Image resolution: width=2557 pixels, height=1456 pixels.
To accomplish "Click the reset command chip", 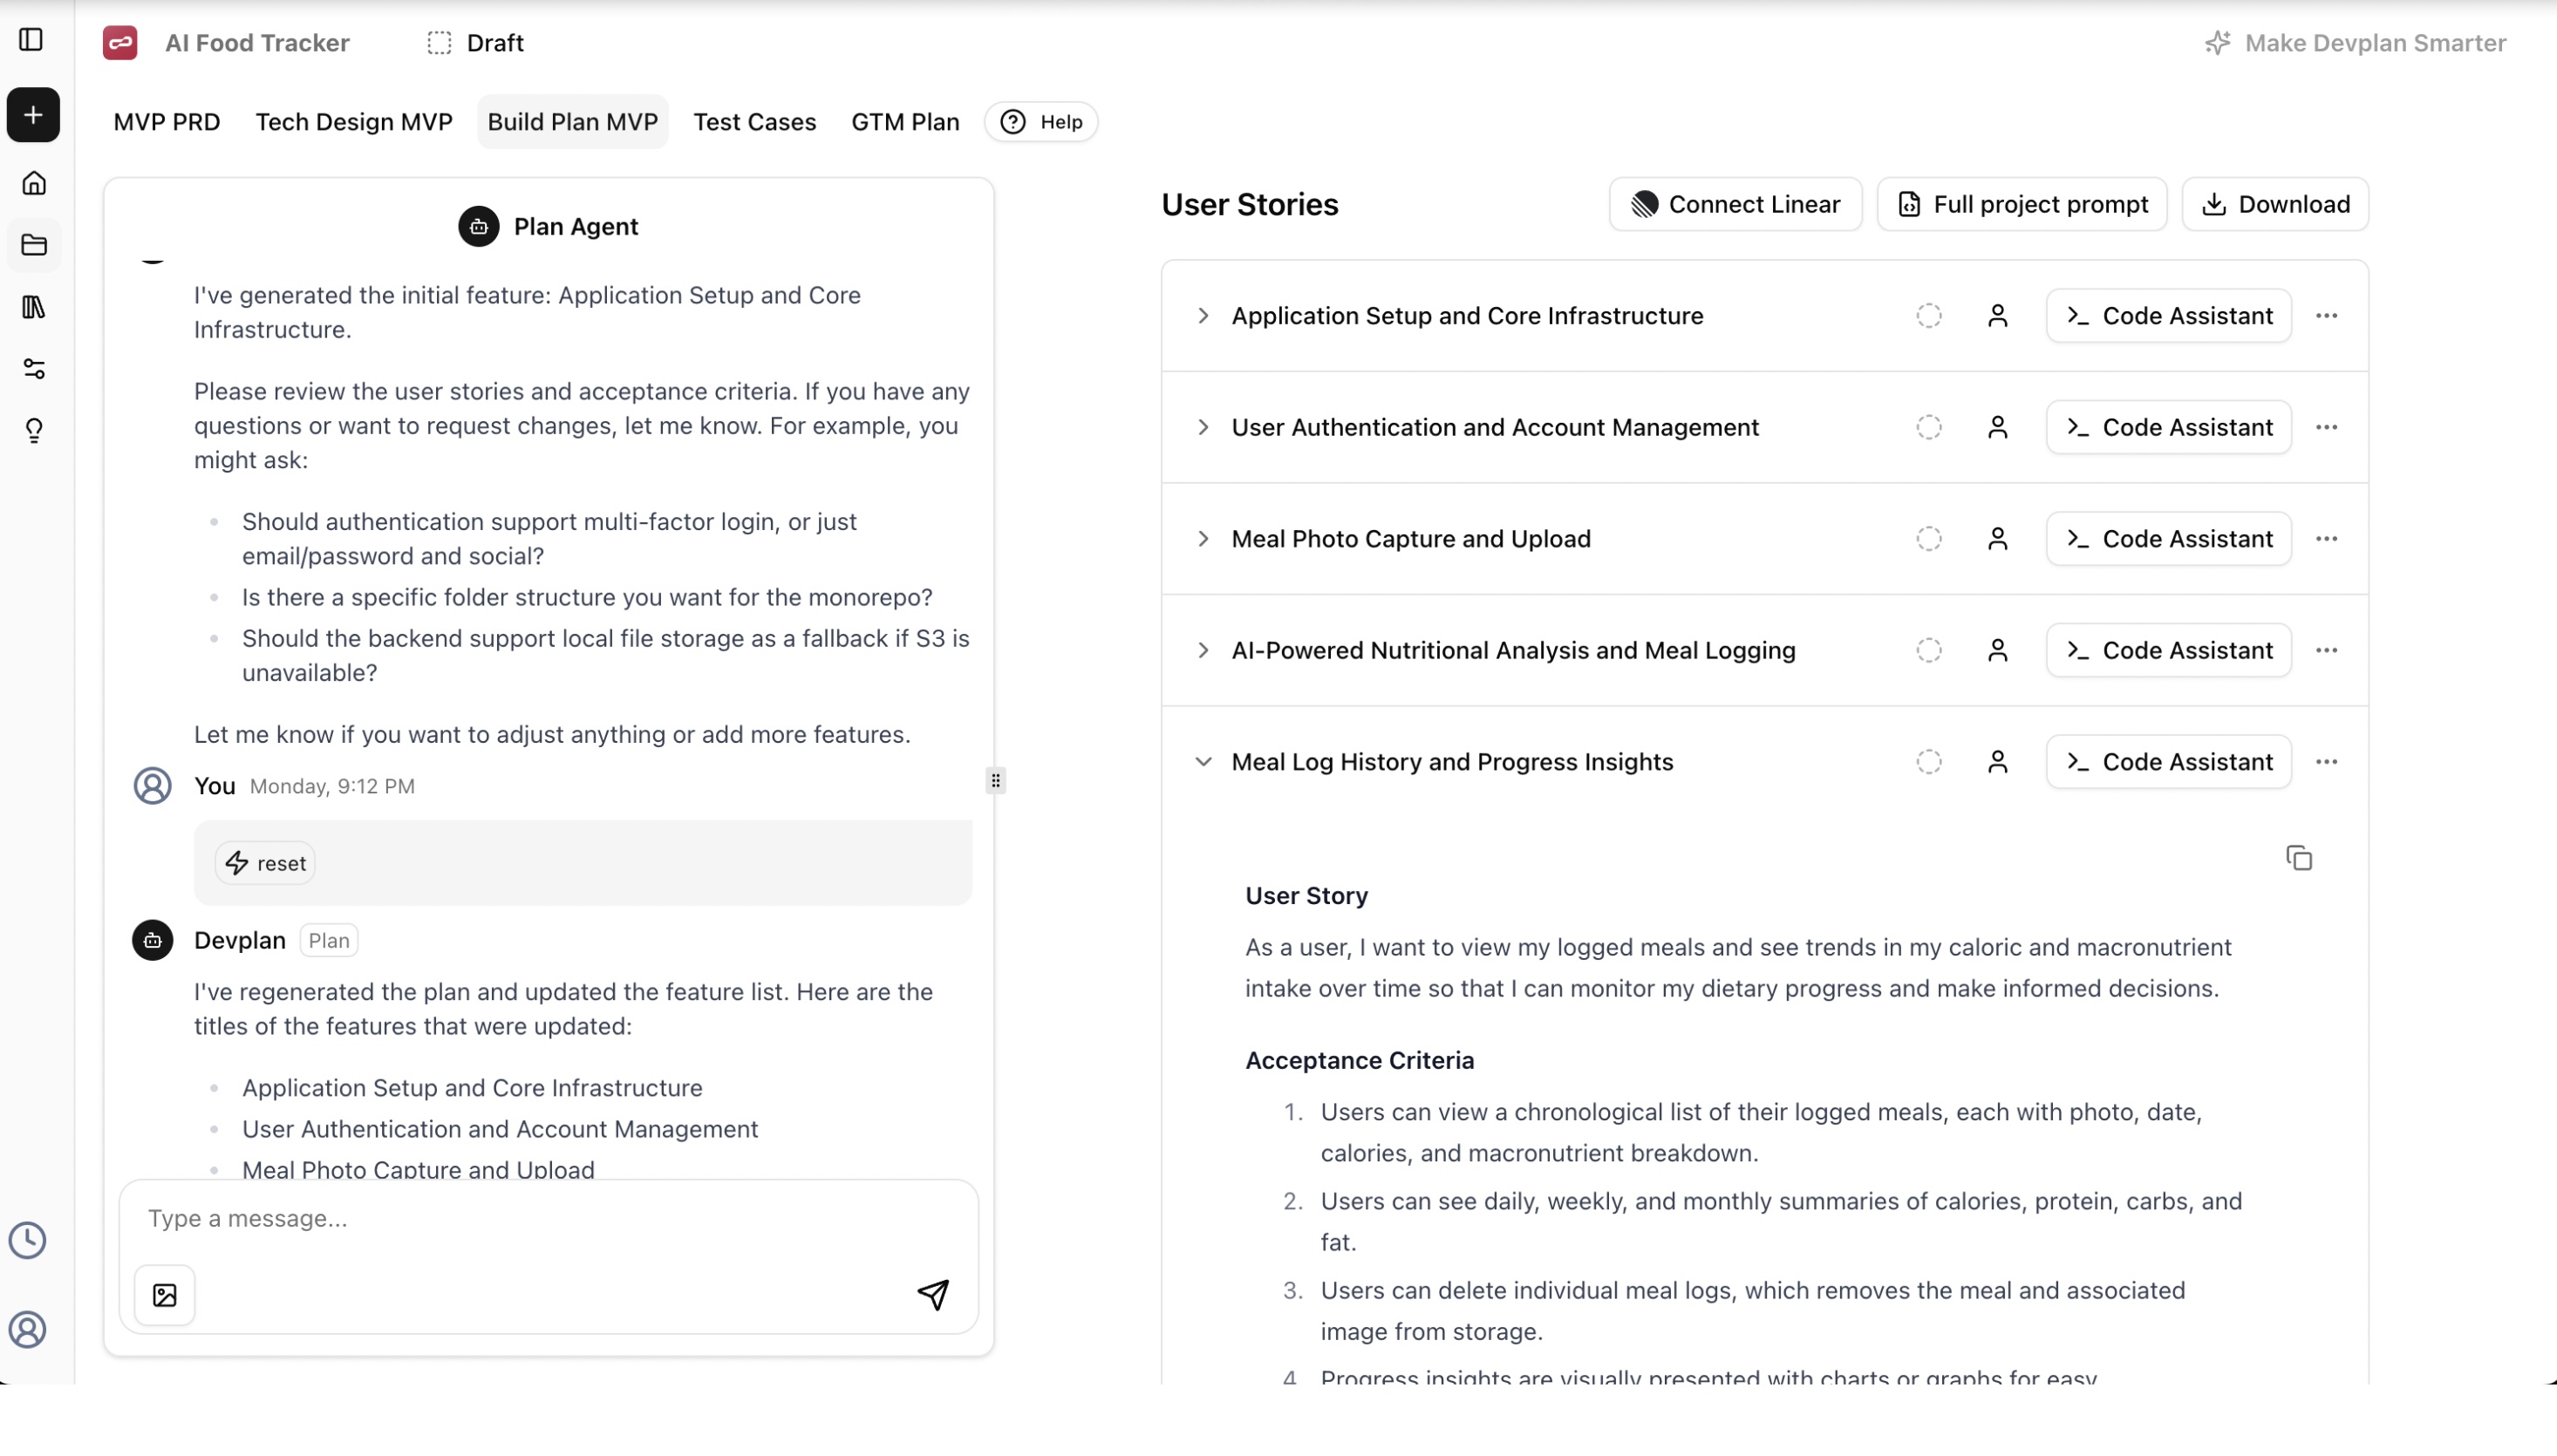I will pos(266,864).
